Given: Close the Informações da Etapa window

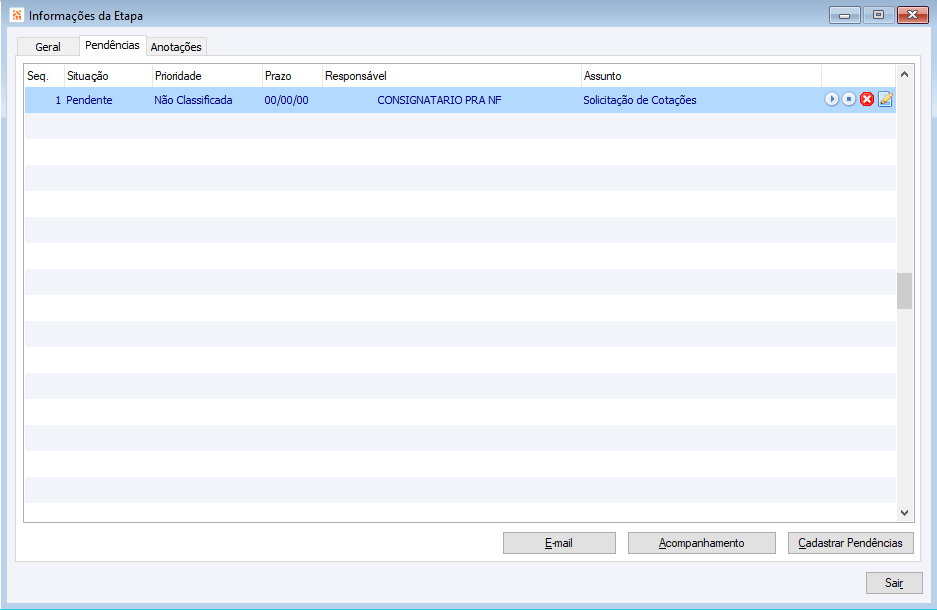Looking at the screenshot, I should [x=912, y=15].
